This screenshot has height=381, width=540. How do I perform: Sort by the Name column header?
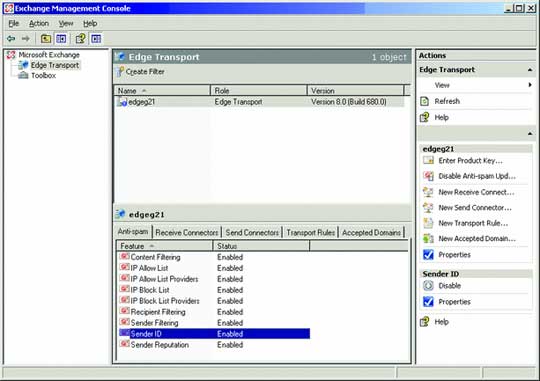162,91
